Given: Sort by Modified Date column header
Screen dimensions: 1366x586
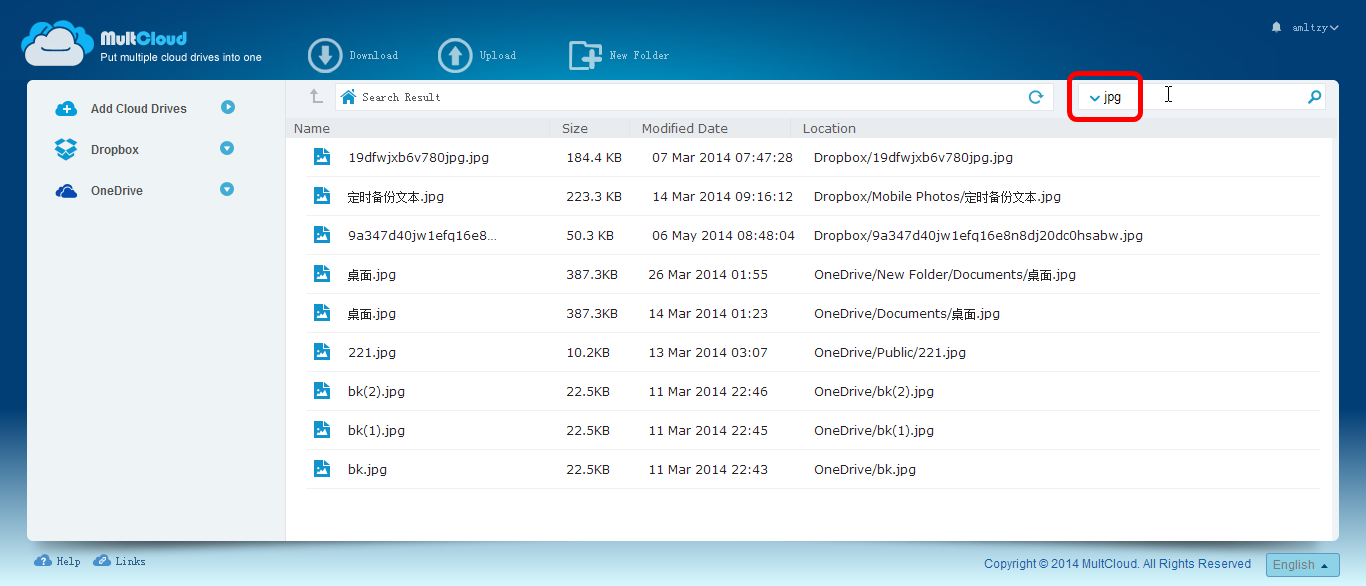Looking at the screenshot, I should pyautogui.click(x=685, y=128).
